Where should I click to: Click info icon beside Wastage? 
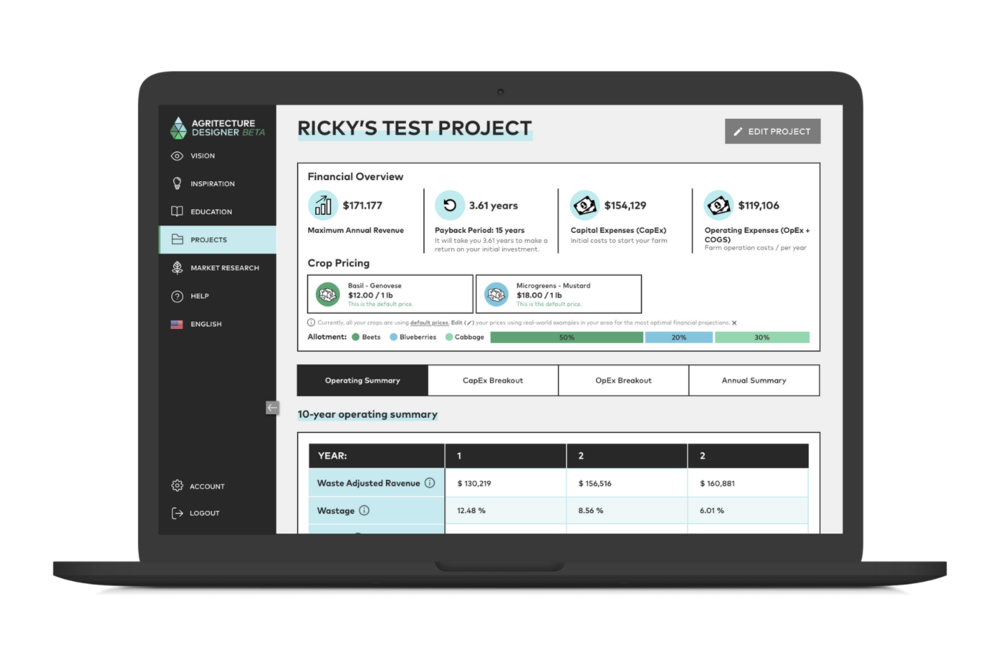coord(364,510)
